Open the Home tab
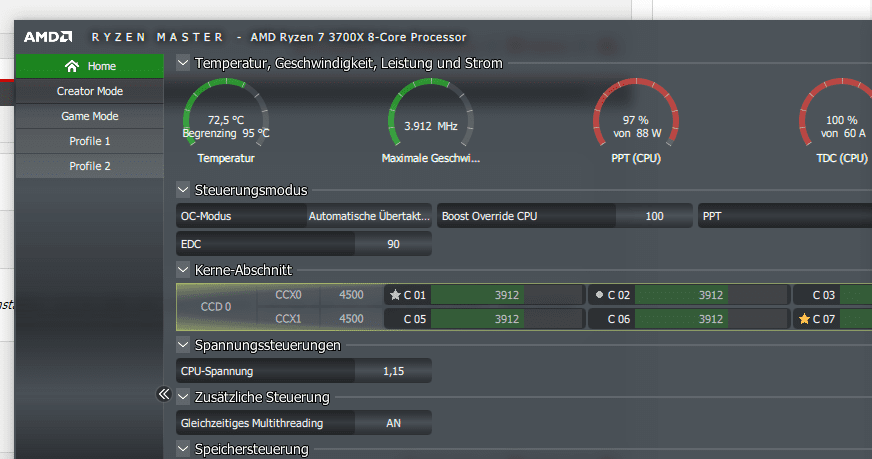Viewport: 872px width, 459px height. 90,66
